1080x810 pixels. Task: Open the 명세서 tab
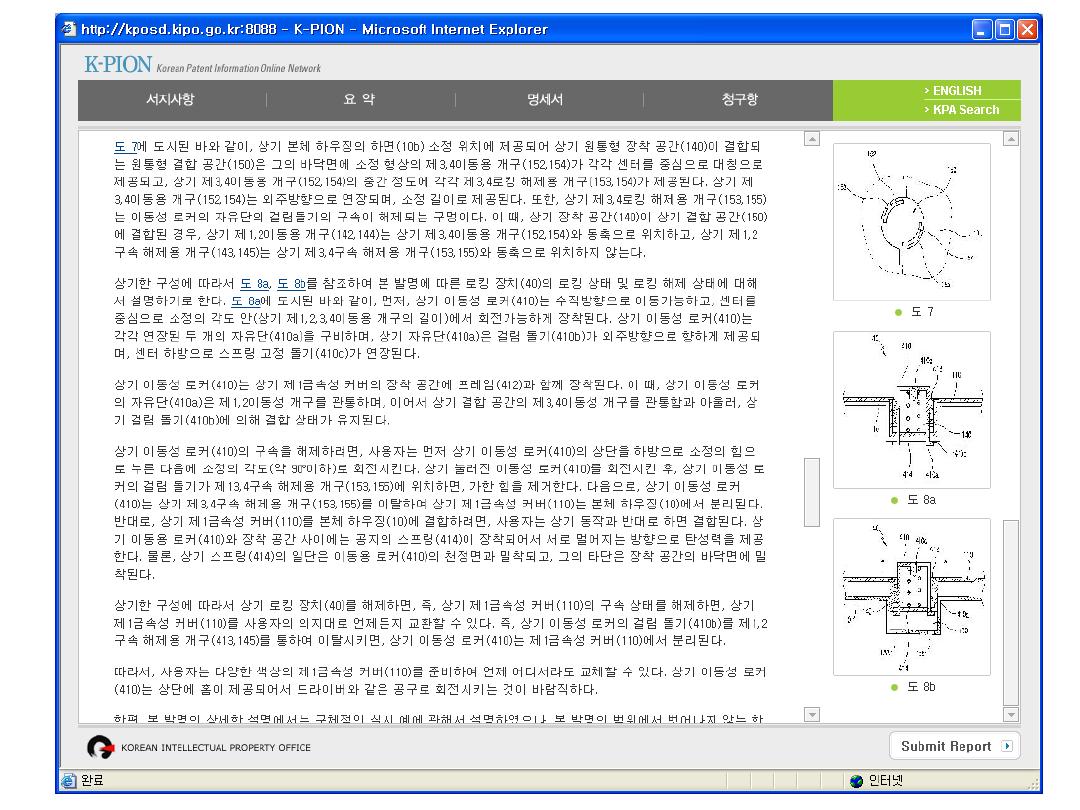545,99
